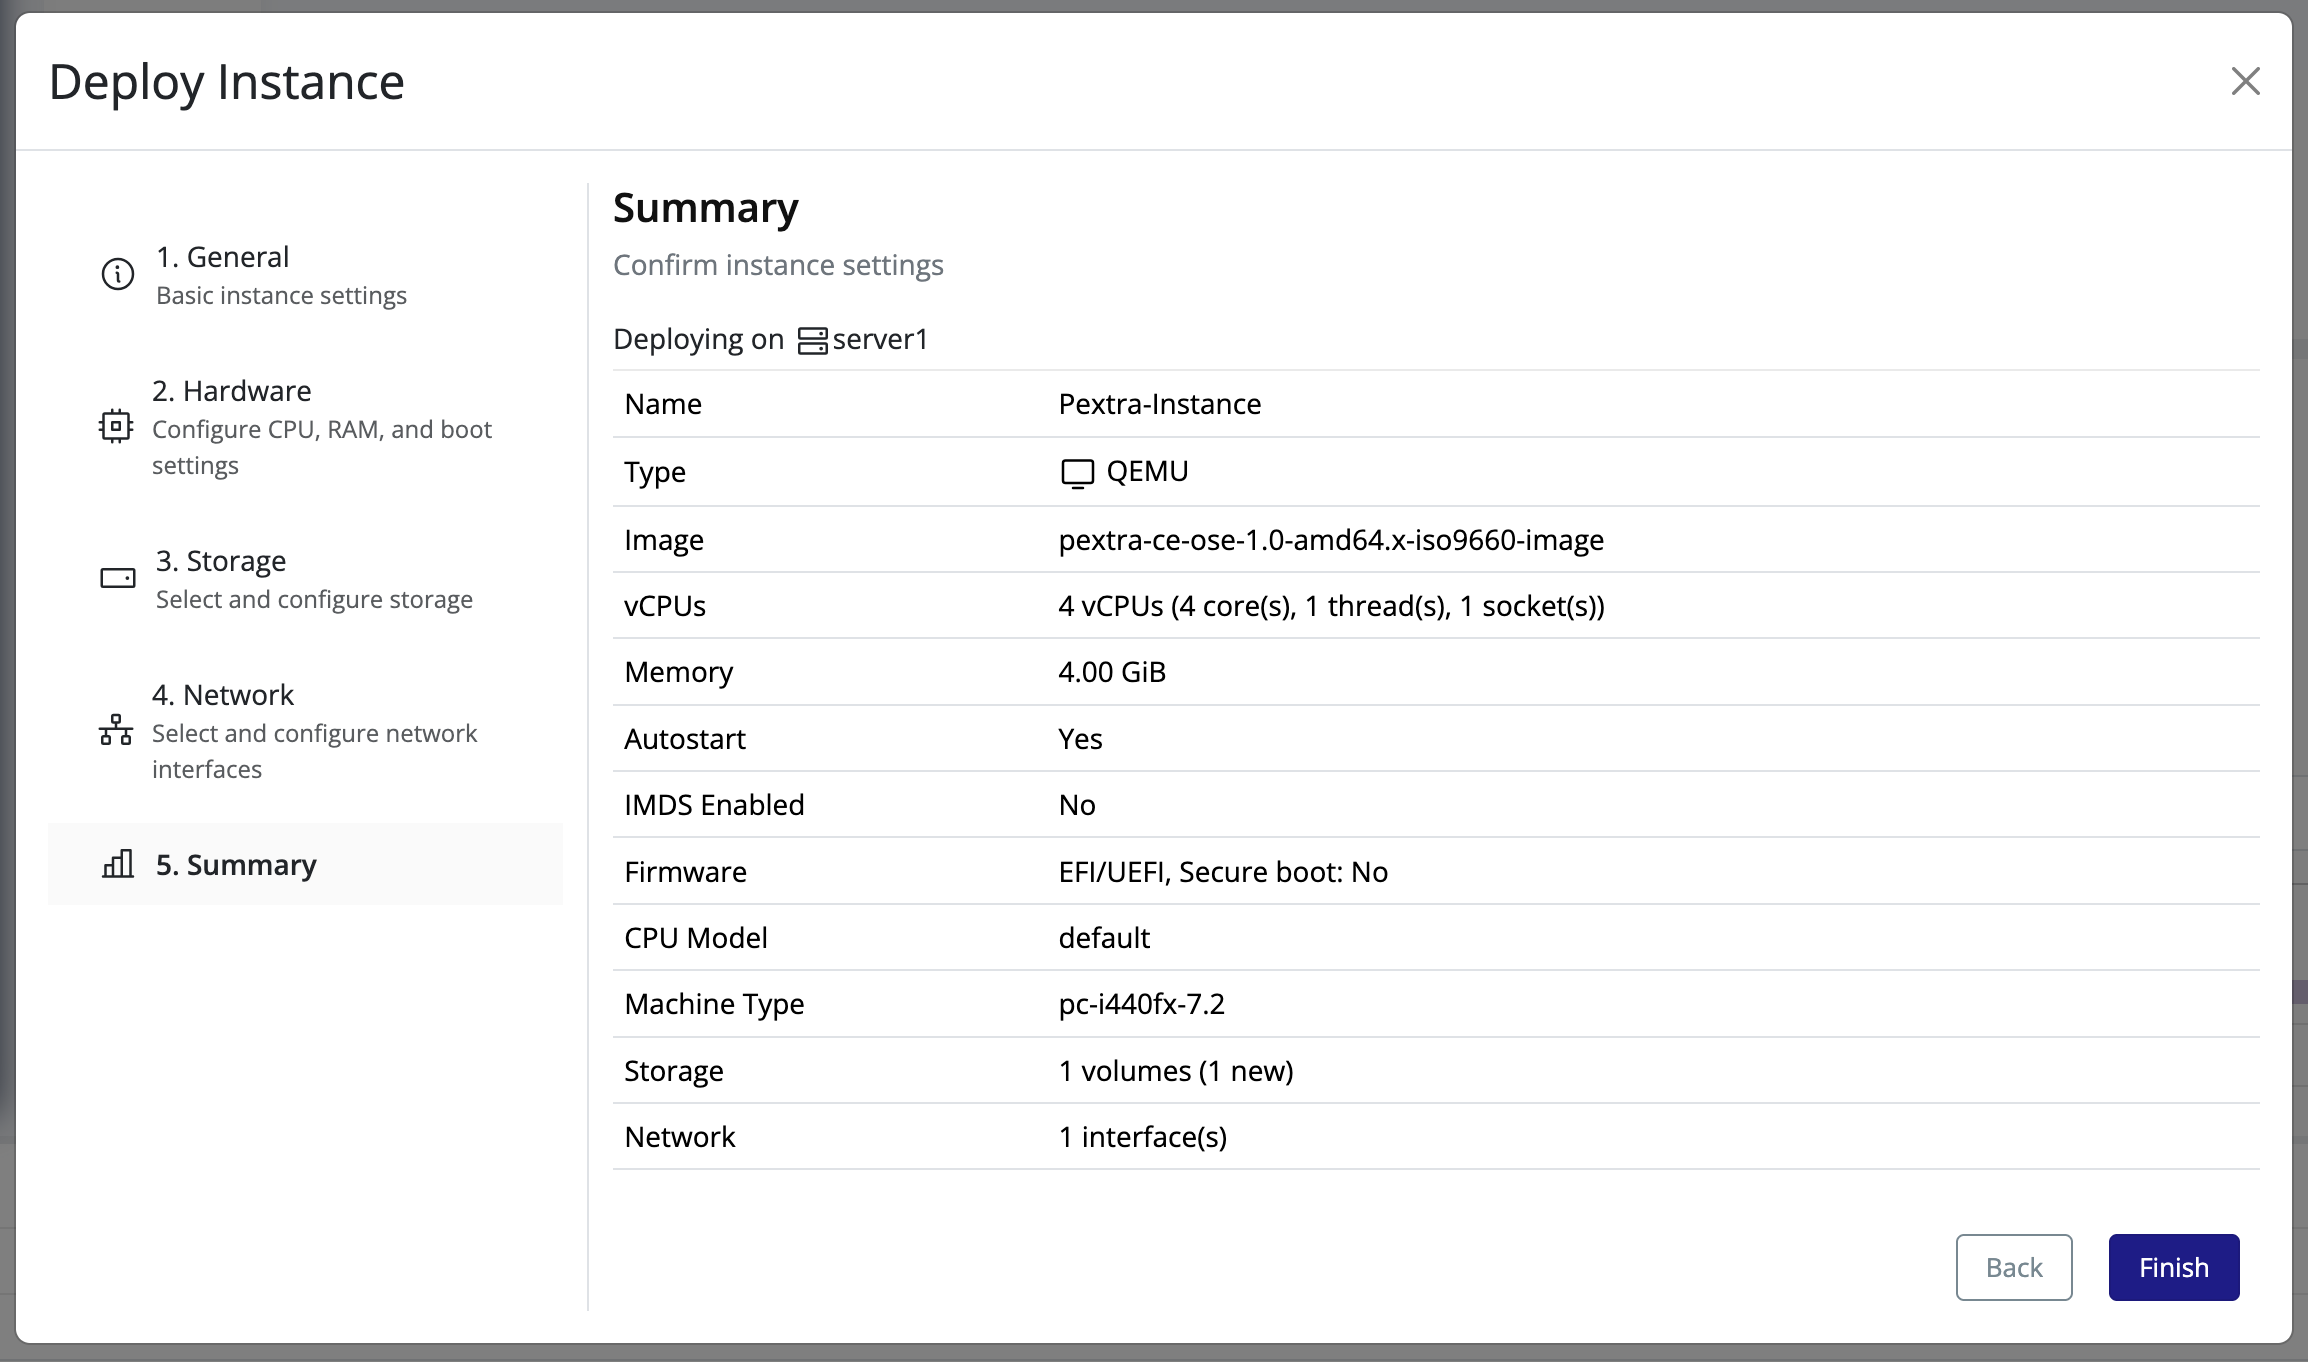This screenshot has height=1362, width=2308.
Task: Click the instance name Pextra-Instance value
Action: click(1159, 404)
